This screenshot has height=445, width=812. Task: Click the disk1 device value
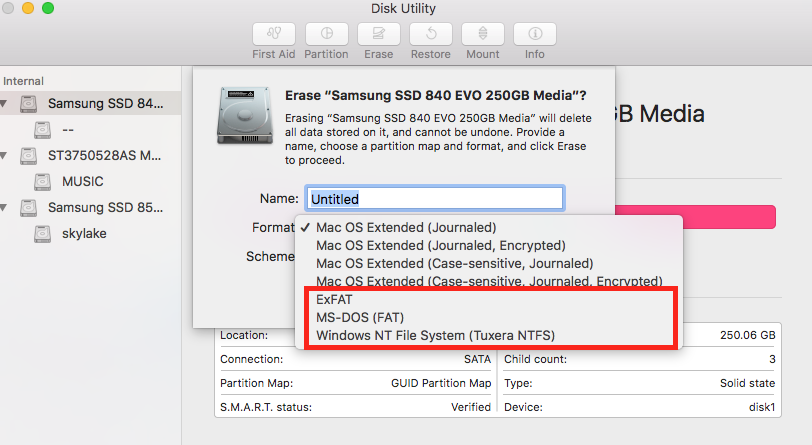(x=762, y=407)
